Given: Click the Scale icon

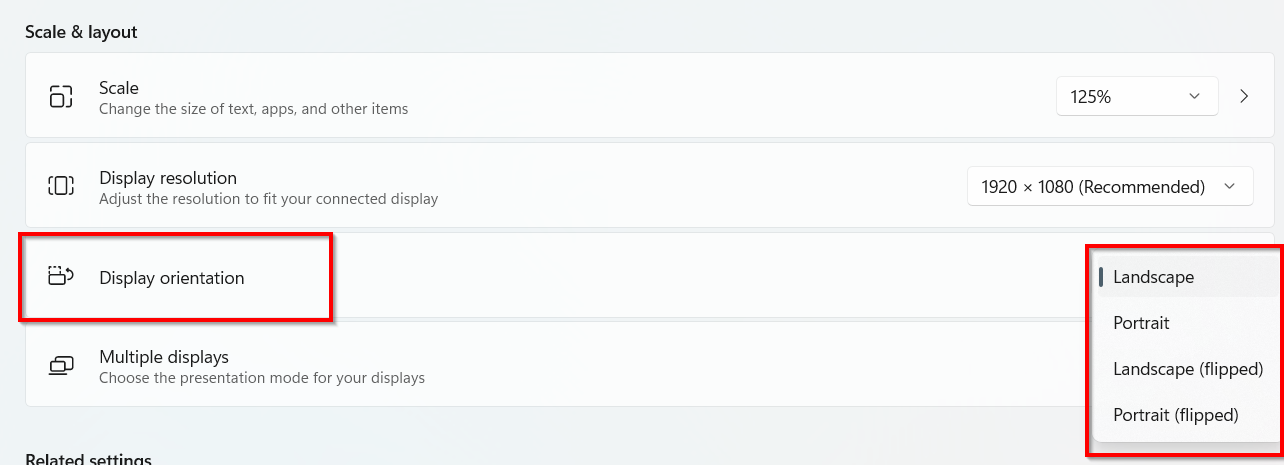Looking at the screenshot, I should point(61,97).
